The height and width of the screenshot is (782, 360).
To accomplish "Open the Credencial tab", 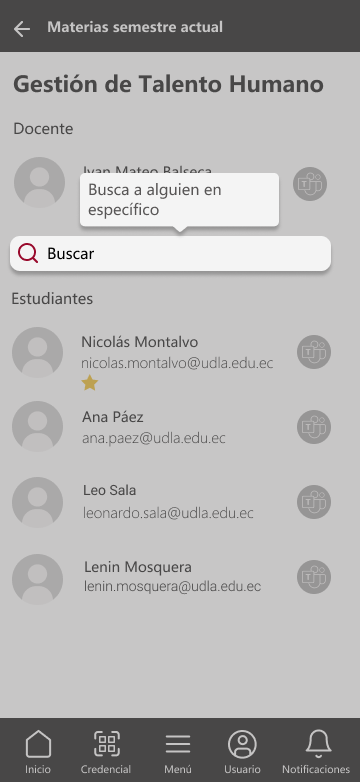I will [x=106, y=752].
